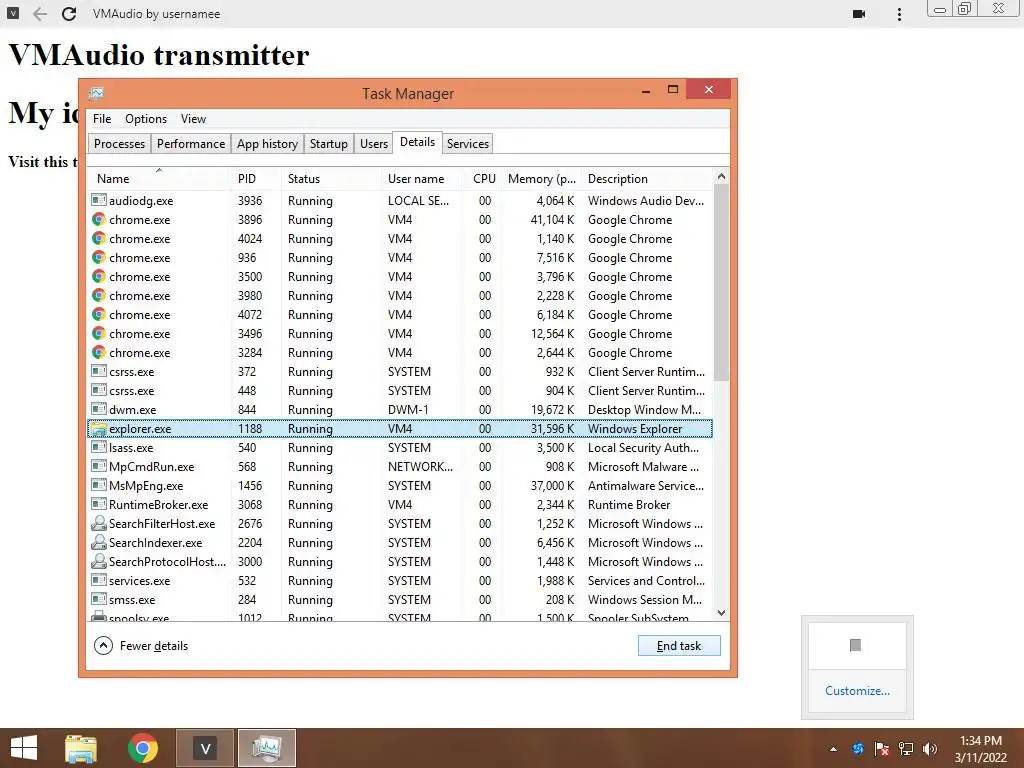The image size is (1024, 768).
Task: Go back with the browser arrow
Action: pyautogui.click(x=40, y=14)
